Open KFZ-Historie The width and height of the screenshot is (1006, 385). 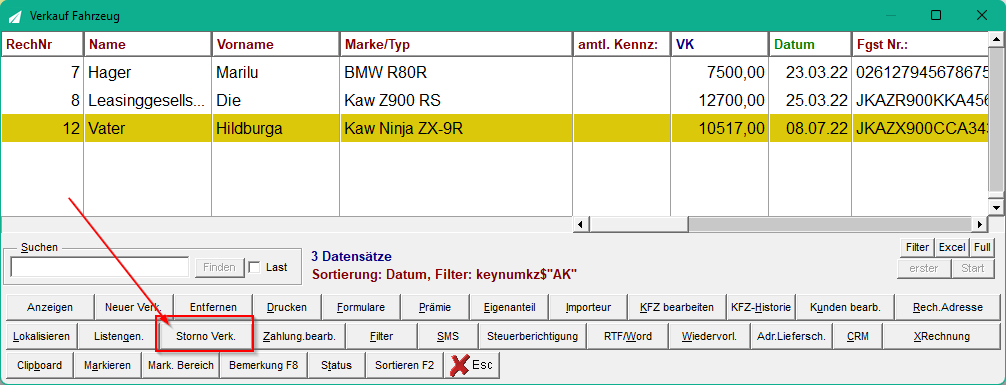tap(762, 307)
